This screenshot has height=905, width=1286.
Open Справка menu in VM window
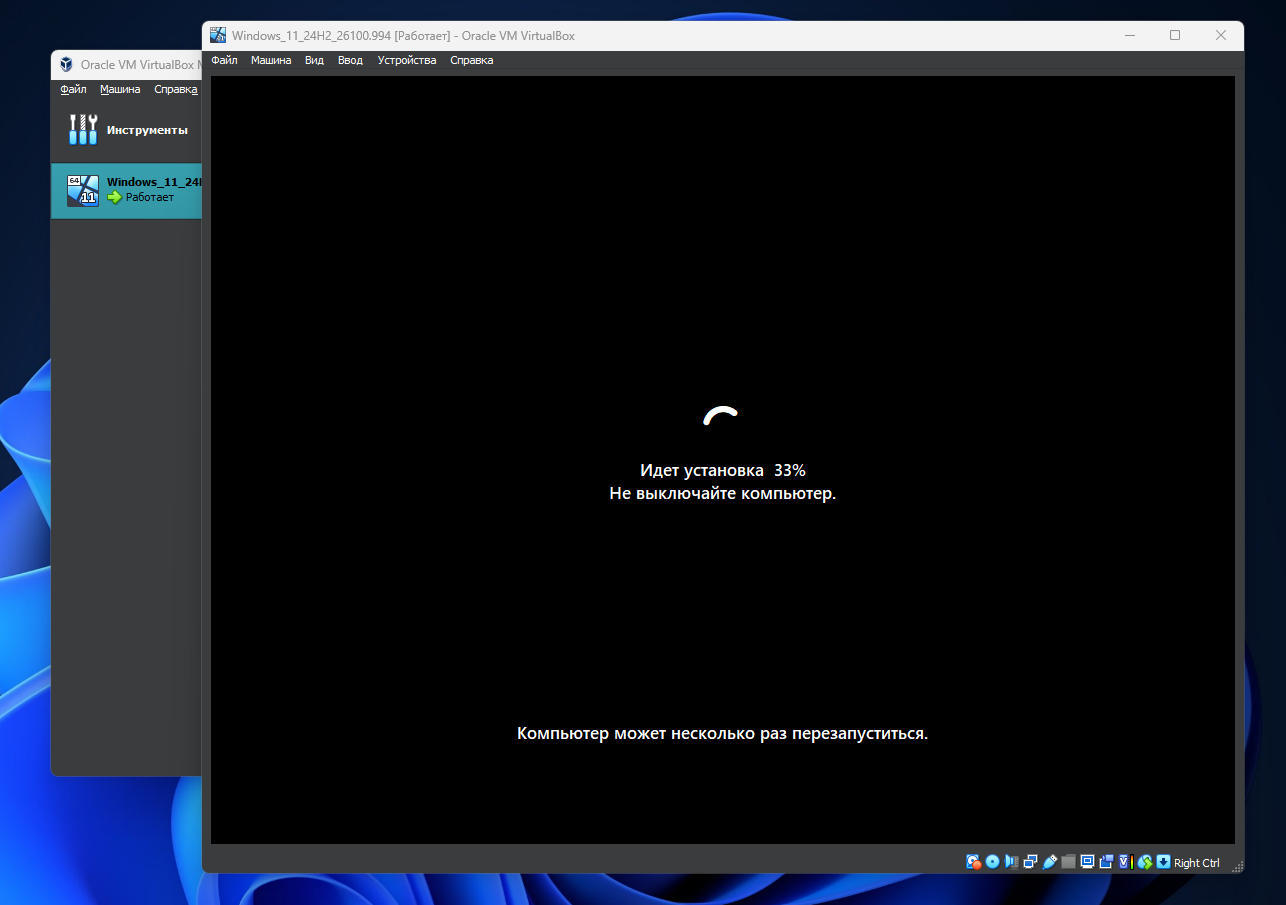click(x=471, y=60)
